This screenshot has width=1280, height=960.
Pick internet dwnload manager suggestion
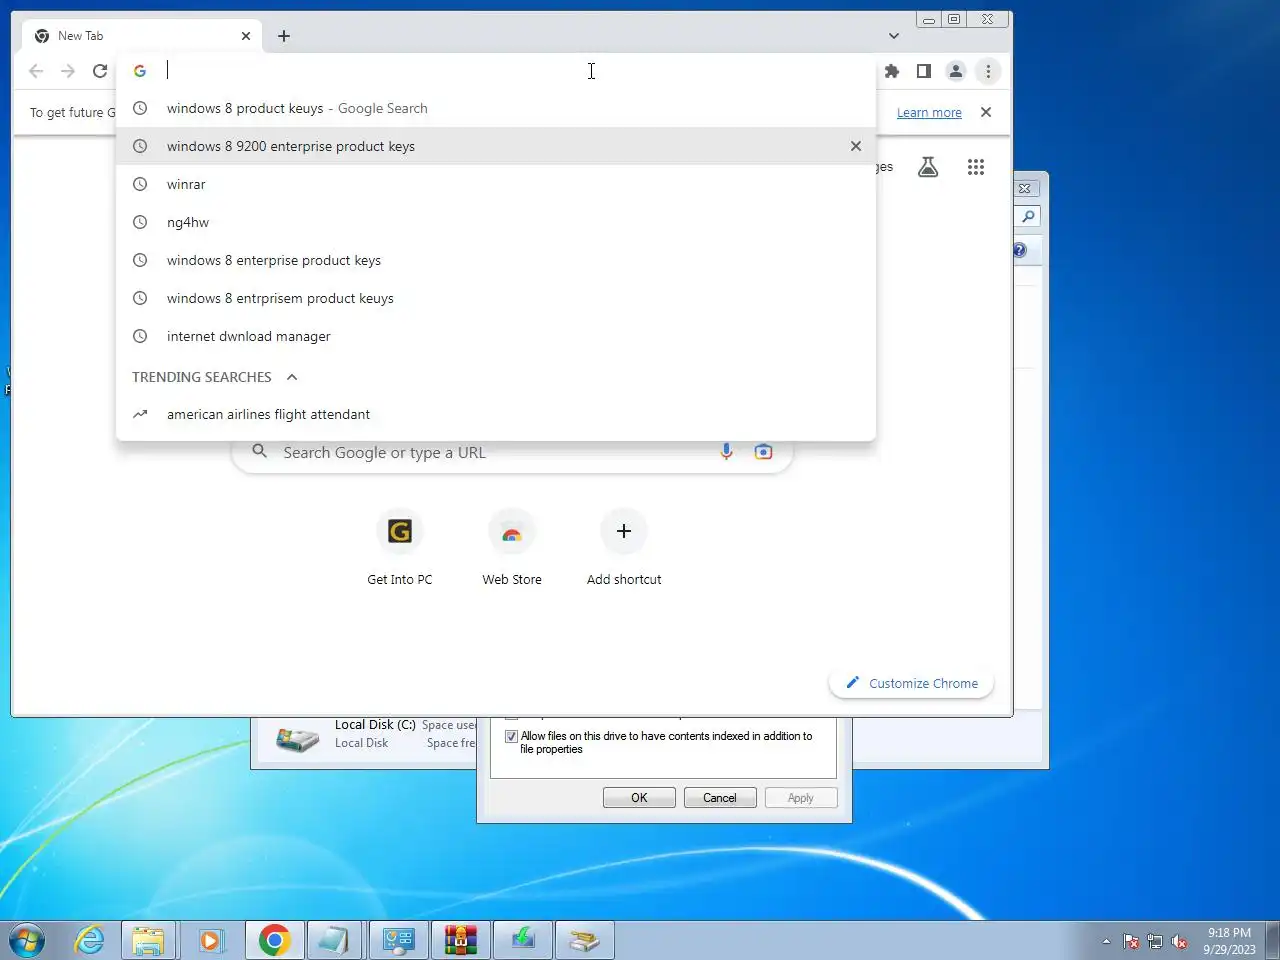pos(496,336)
